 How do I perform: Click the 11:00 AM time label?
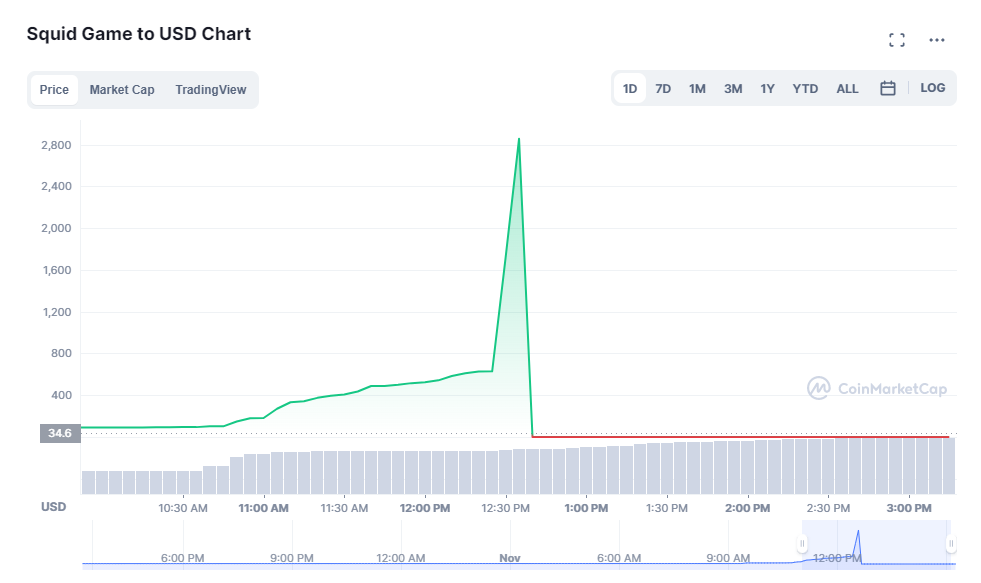tap(263, 508)
